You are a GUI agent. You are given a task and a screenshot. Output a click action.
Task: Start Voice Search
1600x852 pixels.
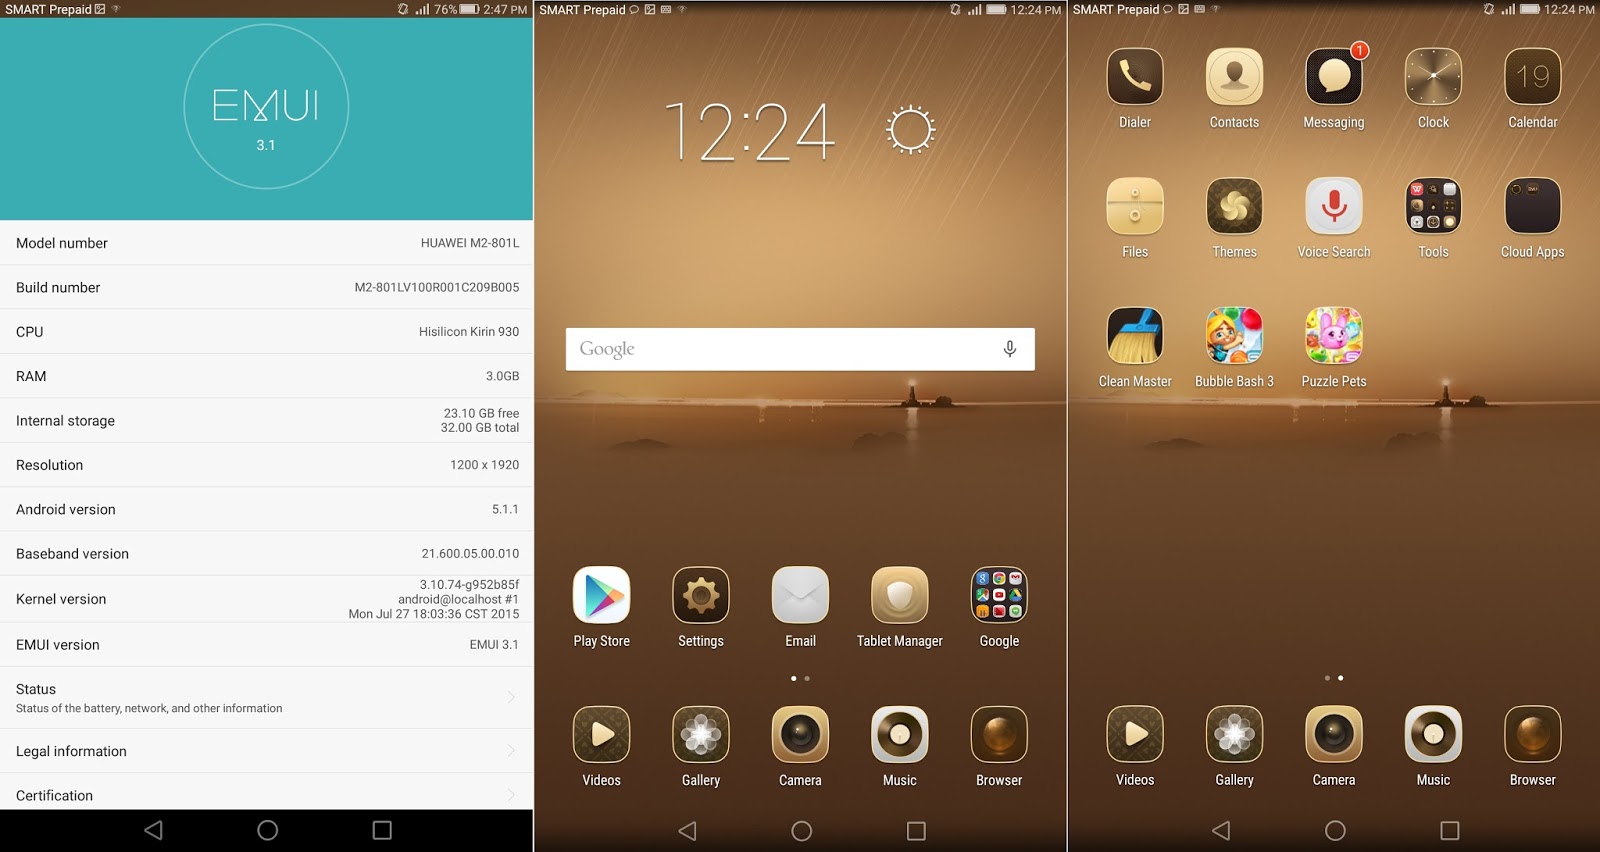coord(1334,206)
